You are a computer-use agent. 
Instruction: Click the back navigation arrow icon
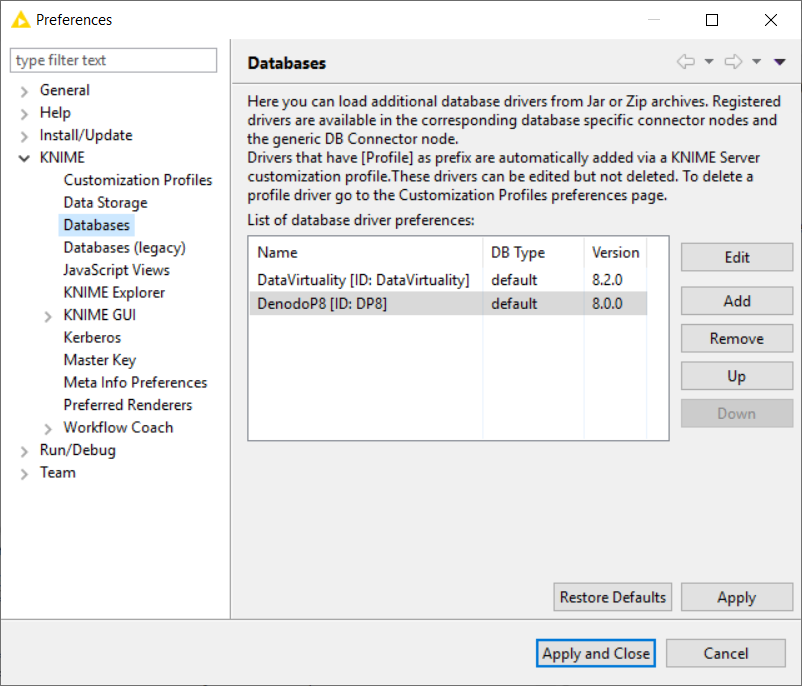(685, 62)
